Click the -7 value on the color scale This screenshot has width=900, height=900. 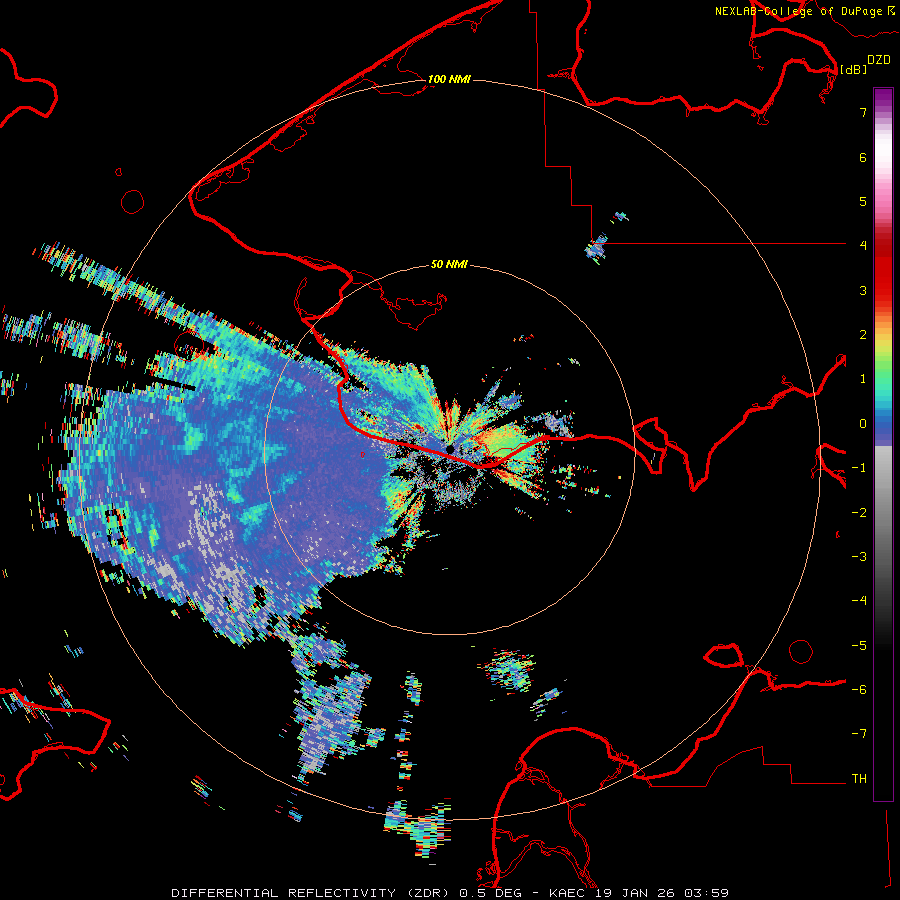[859, 734]
